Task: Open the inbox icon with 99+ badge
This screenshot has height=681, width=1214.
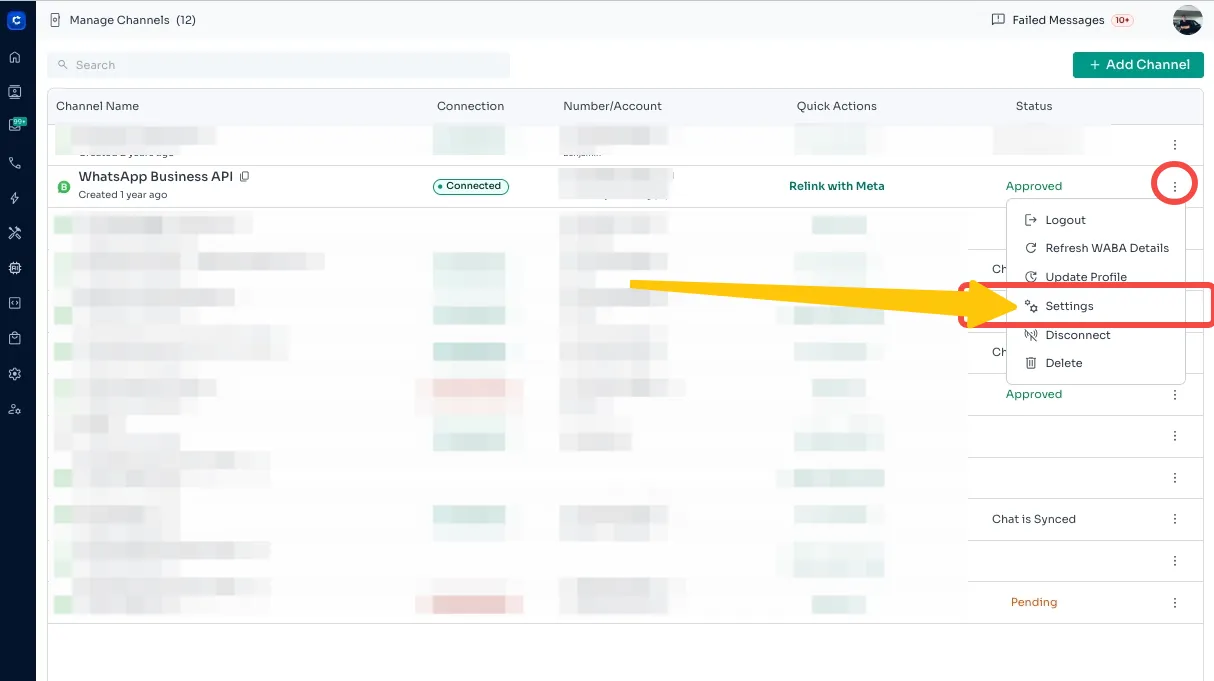Action: point(15,126)
